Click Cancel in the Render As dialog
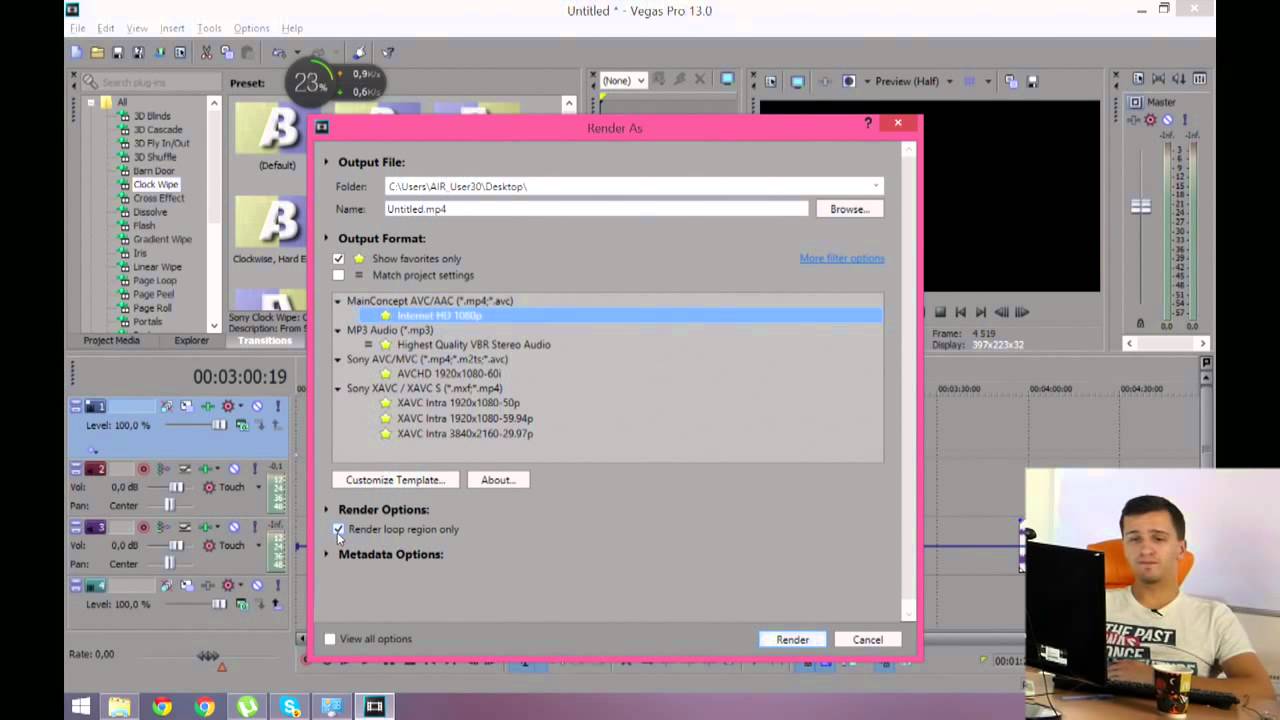This screenshot has width=1280, height=720. coord(867,640)
